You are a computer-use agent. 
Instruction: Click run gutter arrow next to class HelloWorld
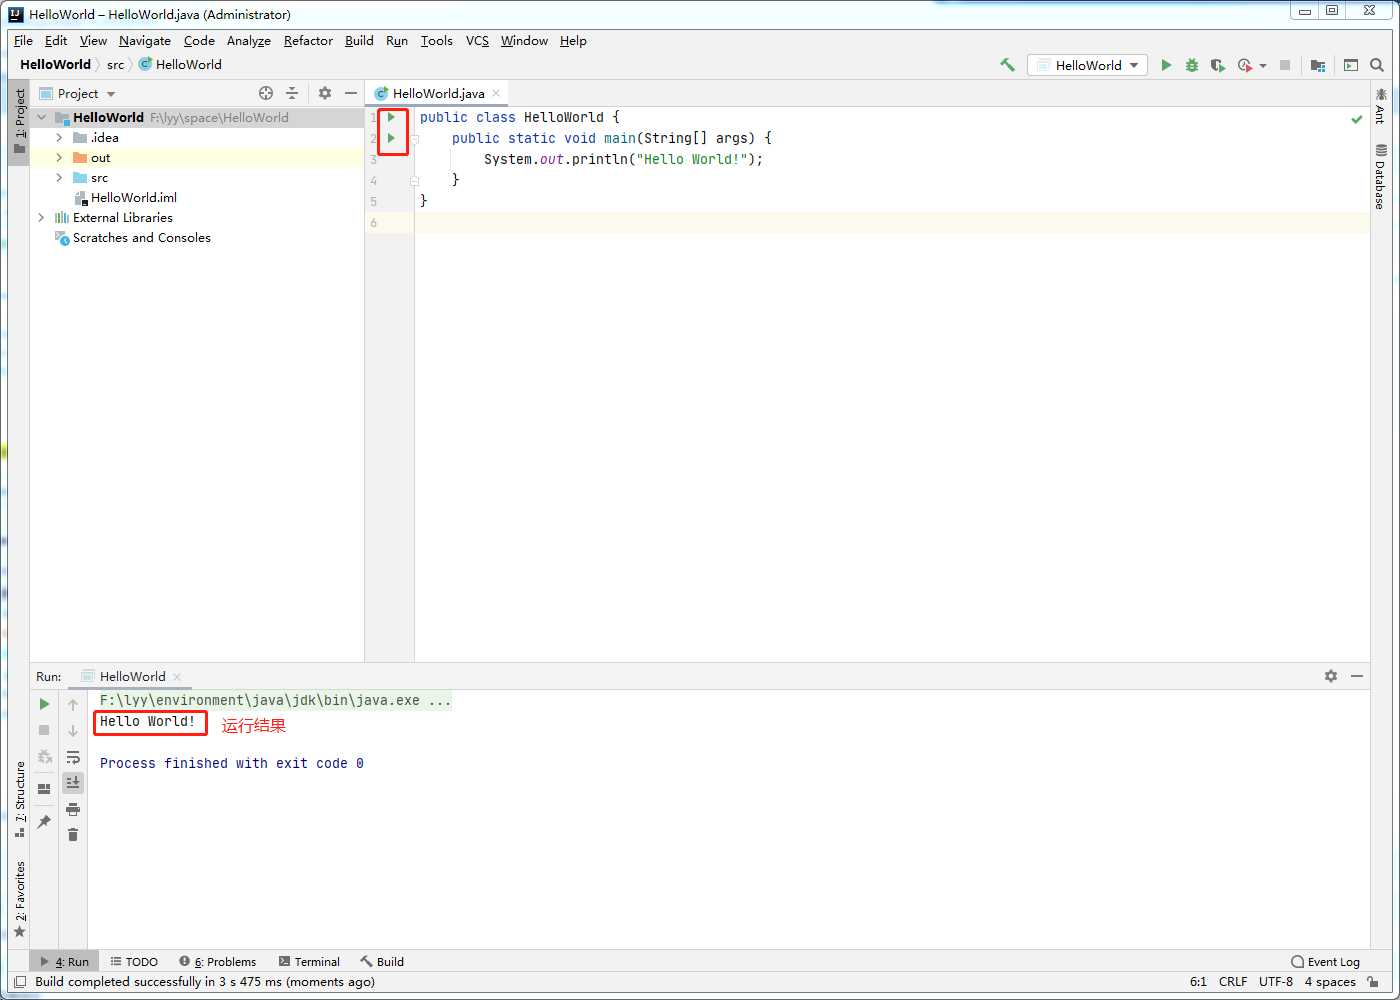tap(391, 117)
